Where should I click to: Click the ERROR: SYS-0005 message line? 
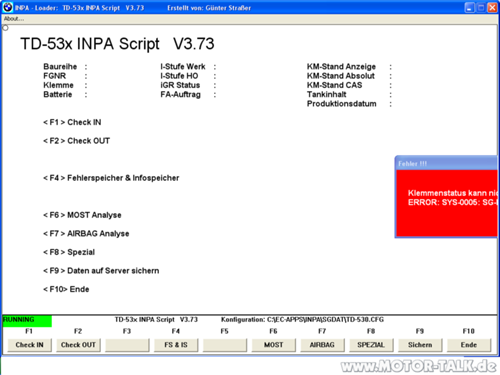coord(453,202)
